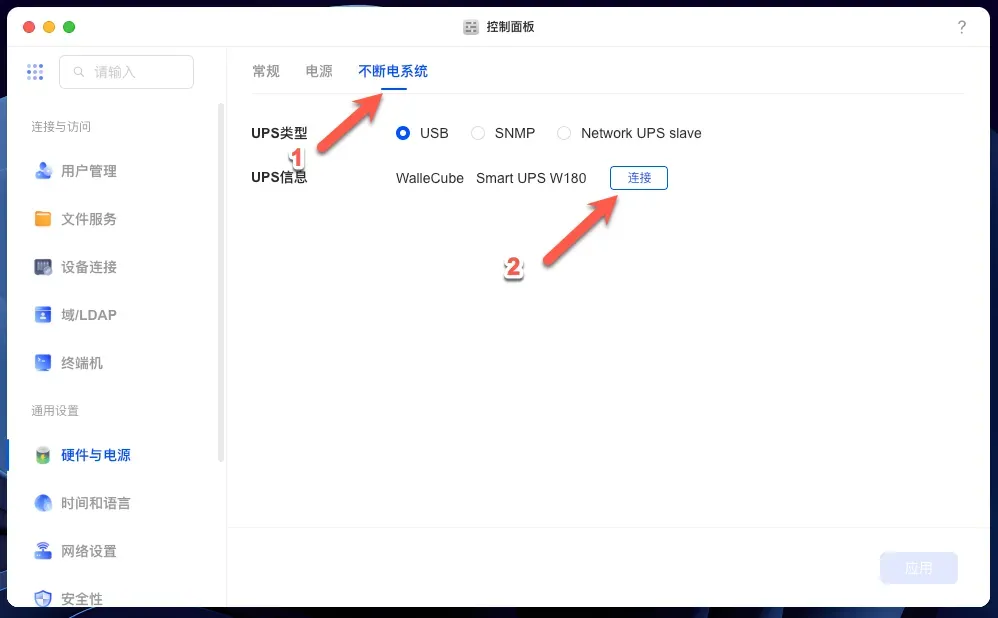Screen dimensions: 998x618
Task: Click the Domain/LDAP icon
Action: point(43,314)
